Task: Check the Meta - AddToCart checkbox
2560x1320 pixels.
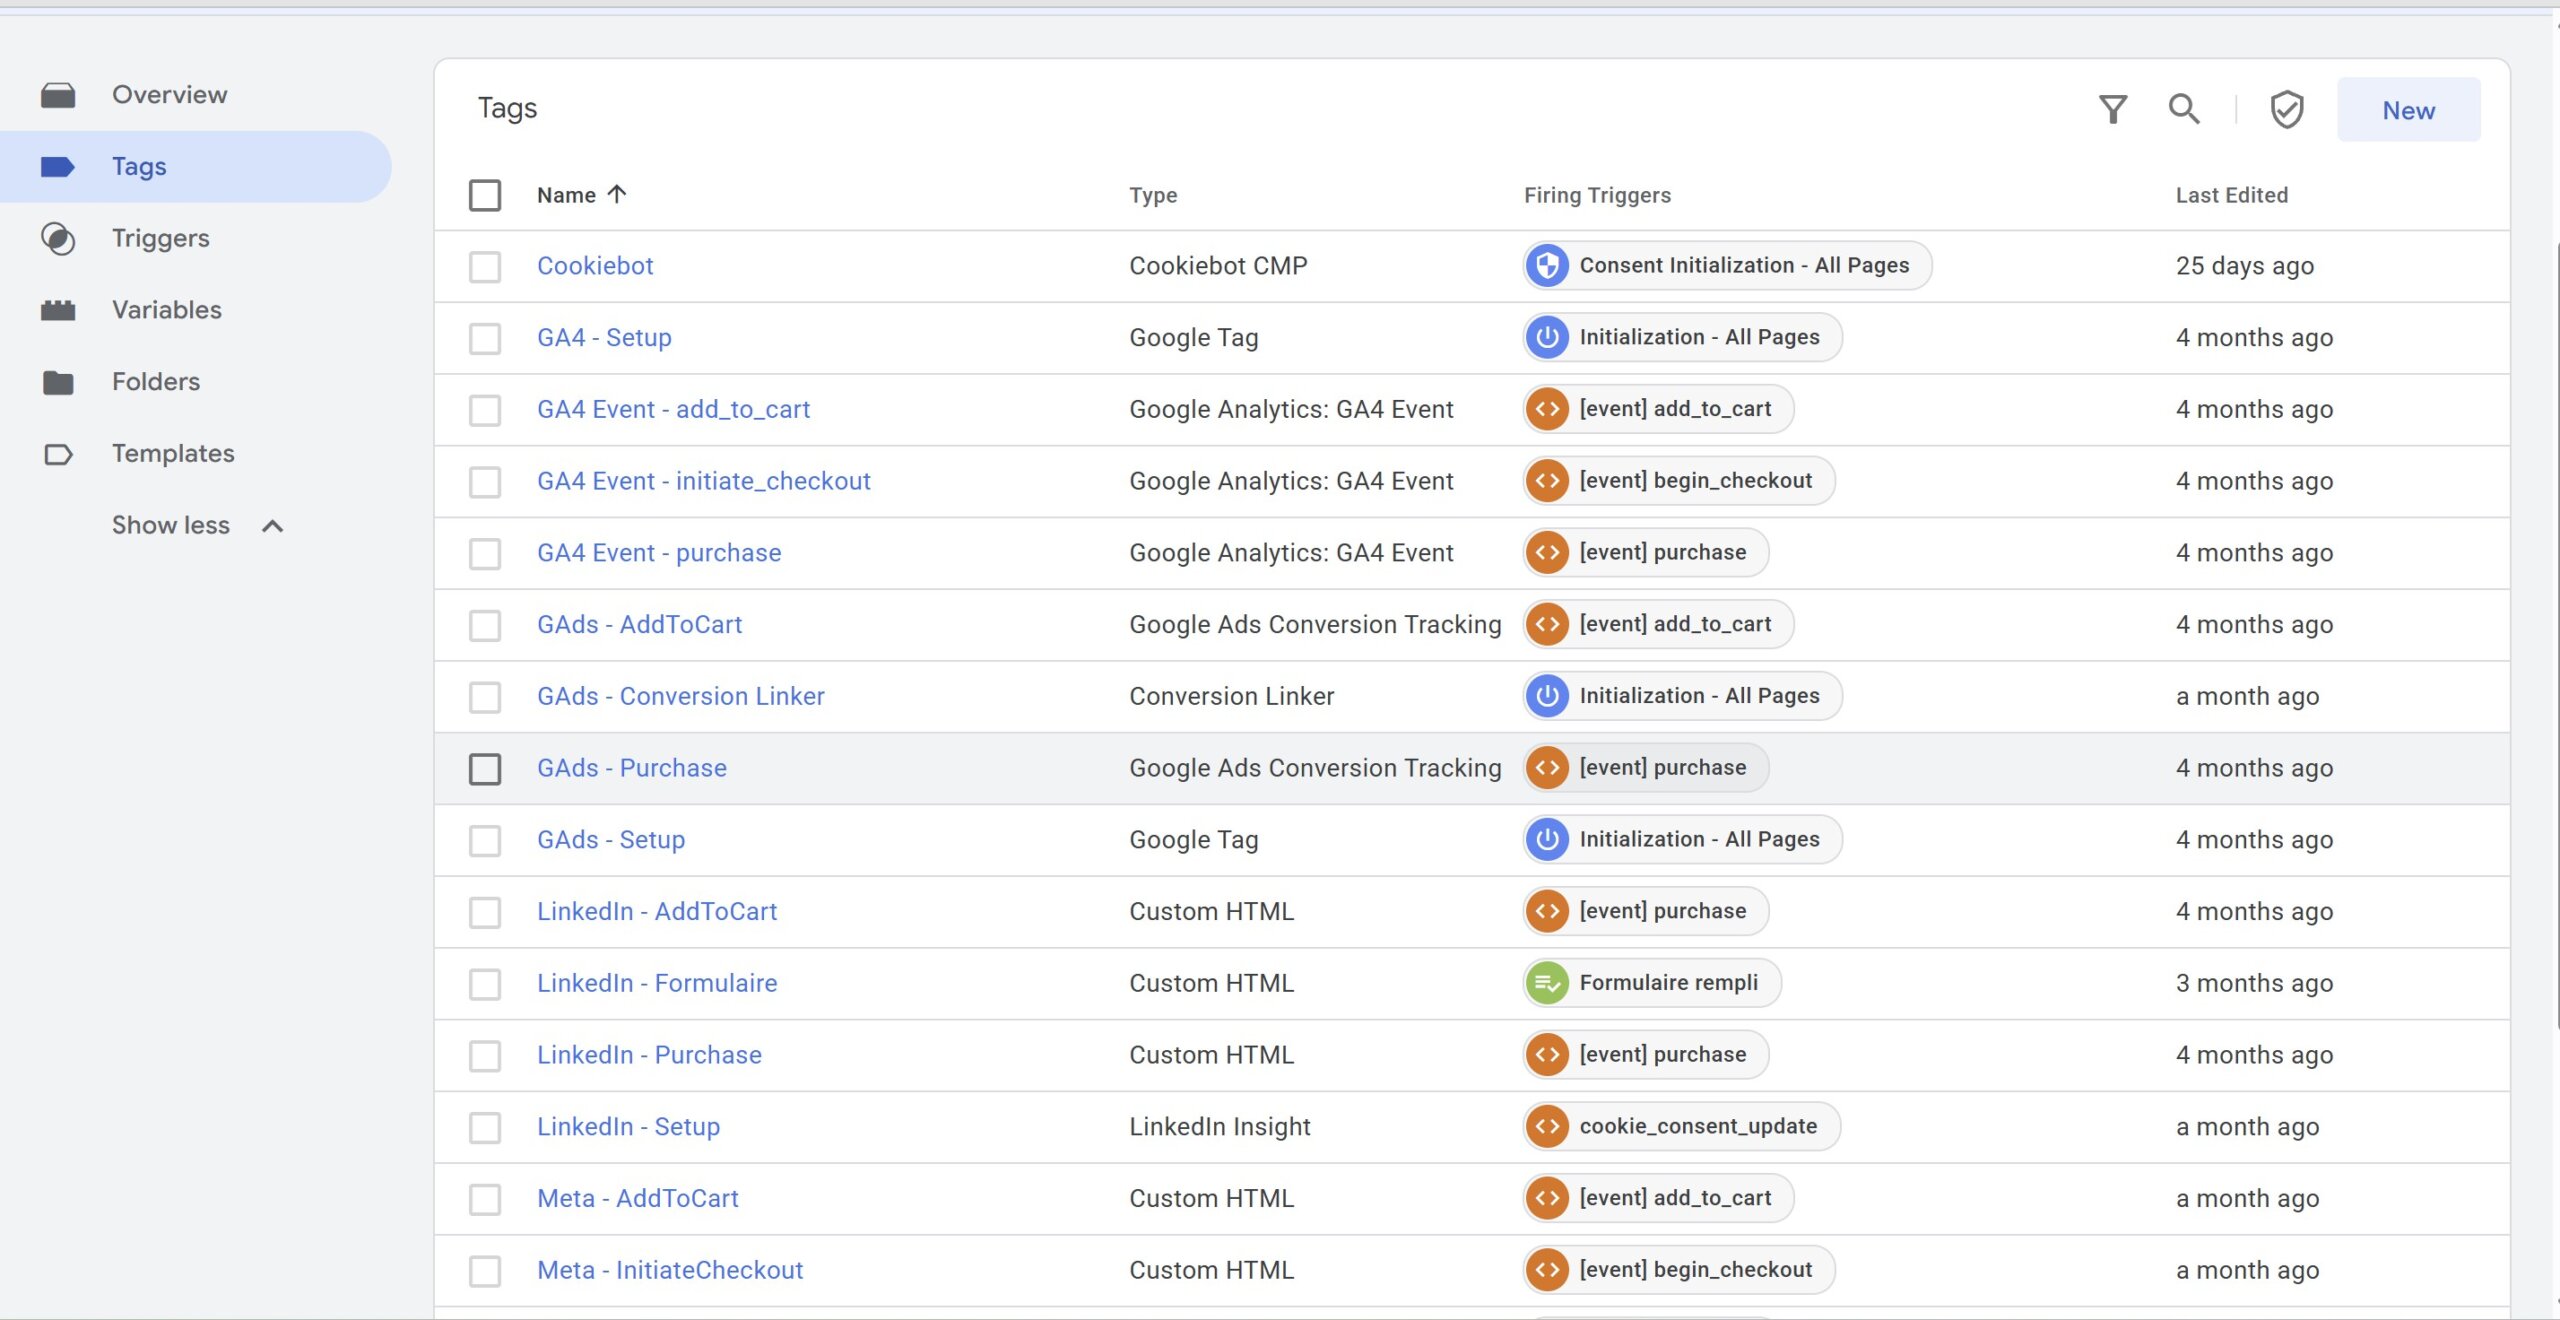Action: 485,1200
